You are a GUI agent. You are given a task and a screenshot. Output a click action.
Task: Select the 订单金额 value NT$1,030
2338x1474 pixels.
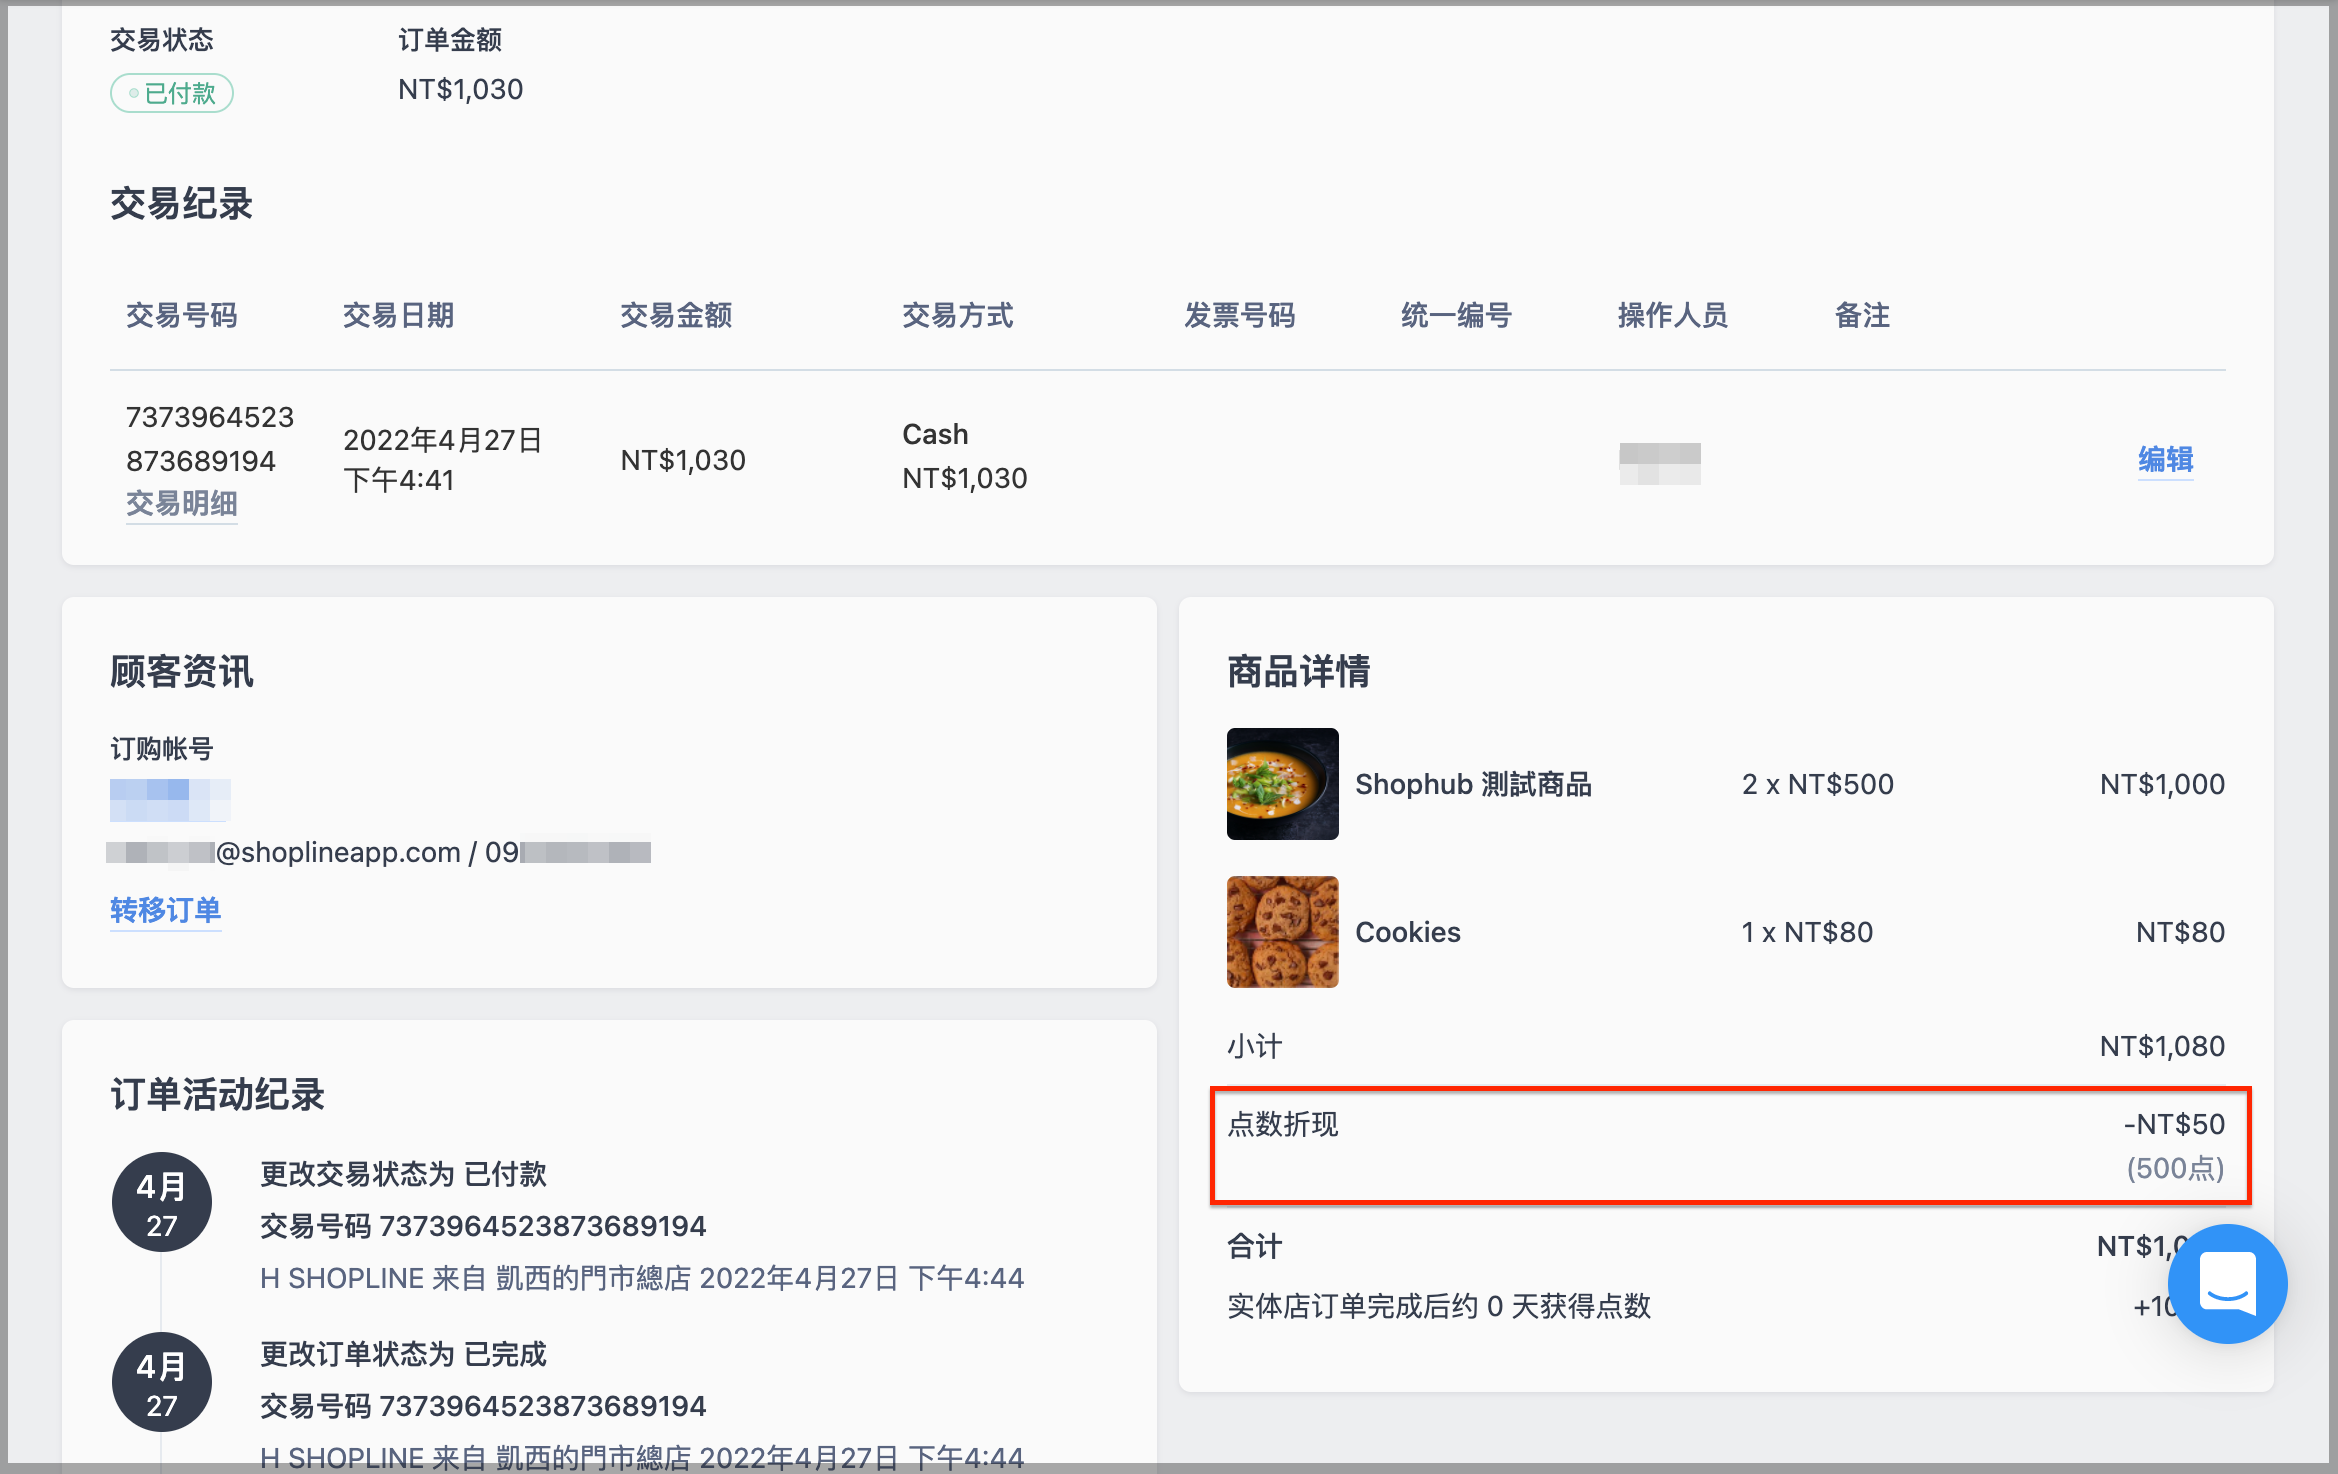coord(461,89)
